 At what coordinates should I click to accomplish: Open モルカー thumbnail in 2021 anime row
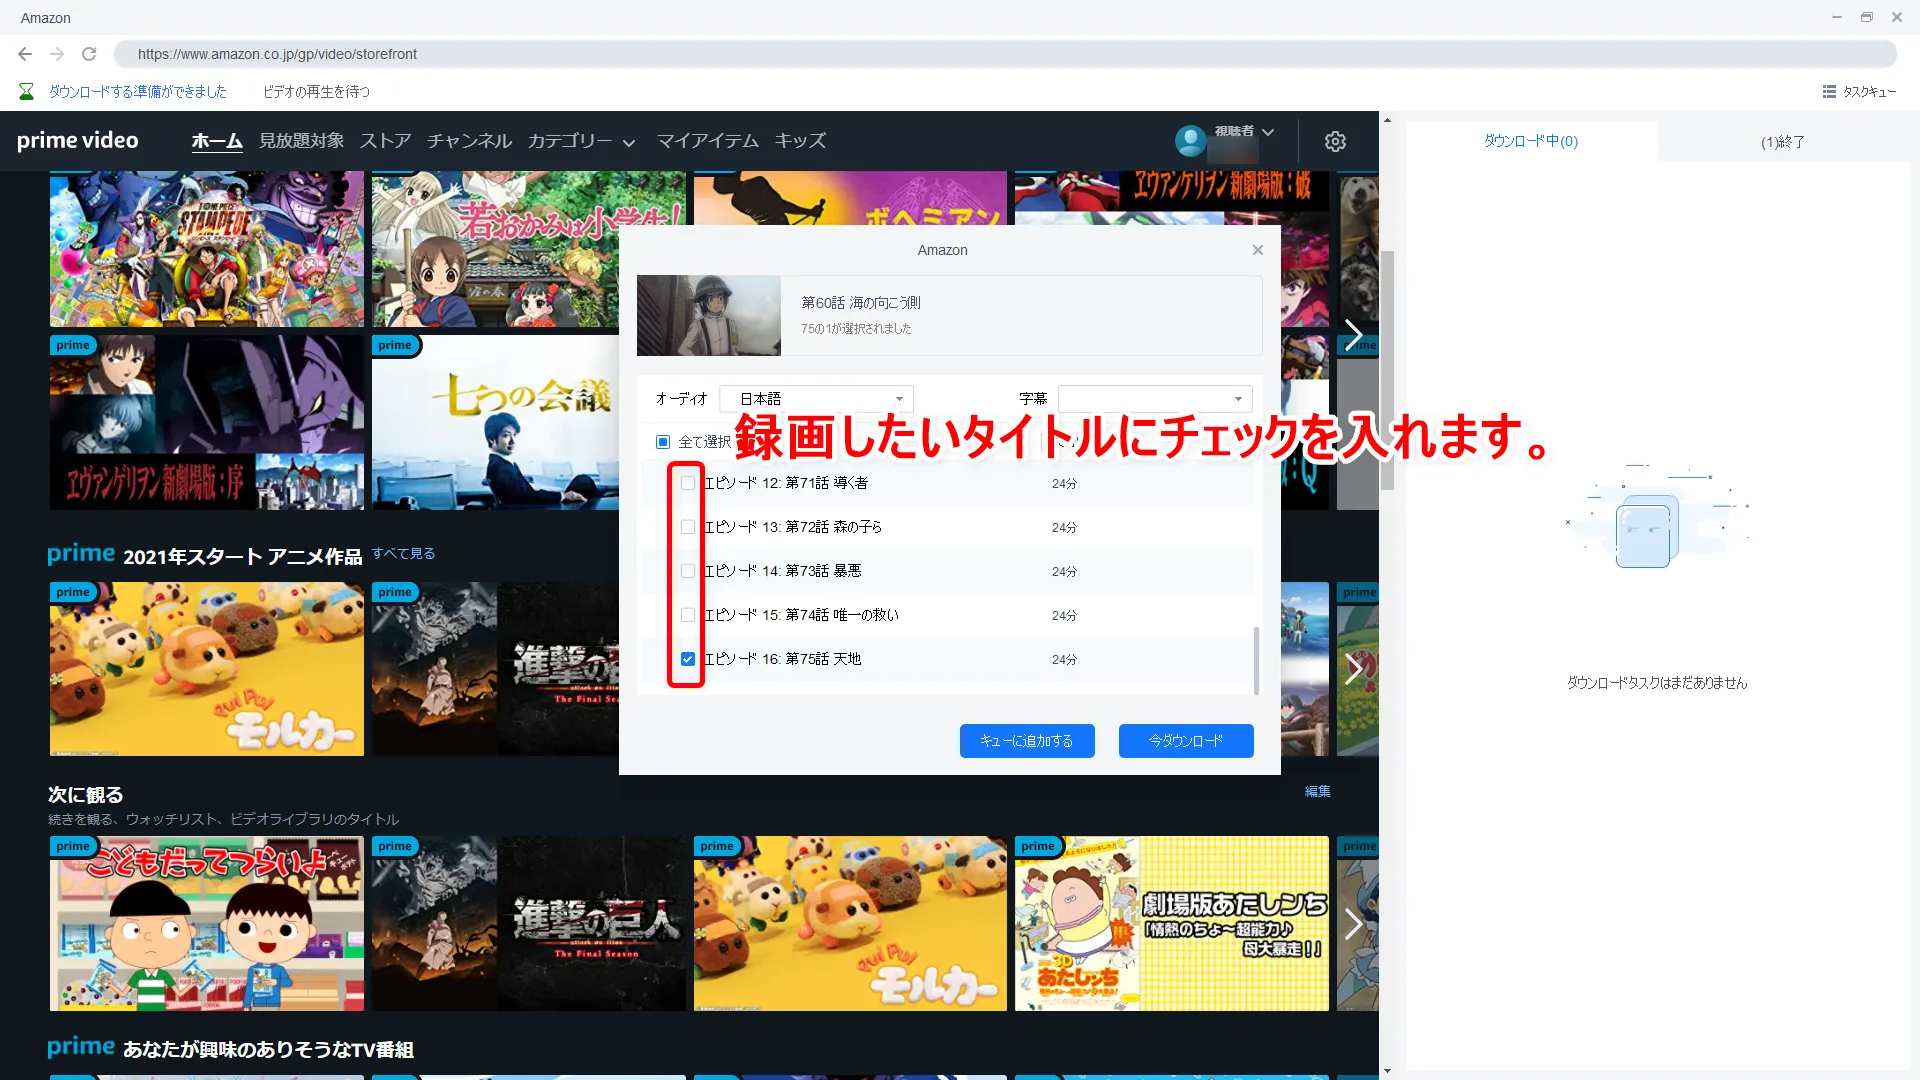(207, 669)
